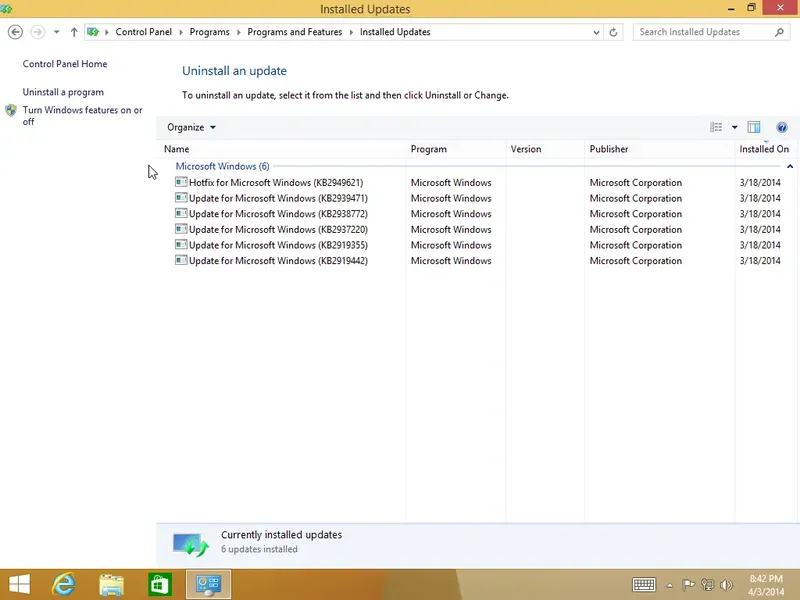Open Internet Explorer from the taskbar
The height and width of the screenshot is (600, 800).
click(x=63, y=584)
